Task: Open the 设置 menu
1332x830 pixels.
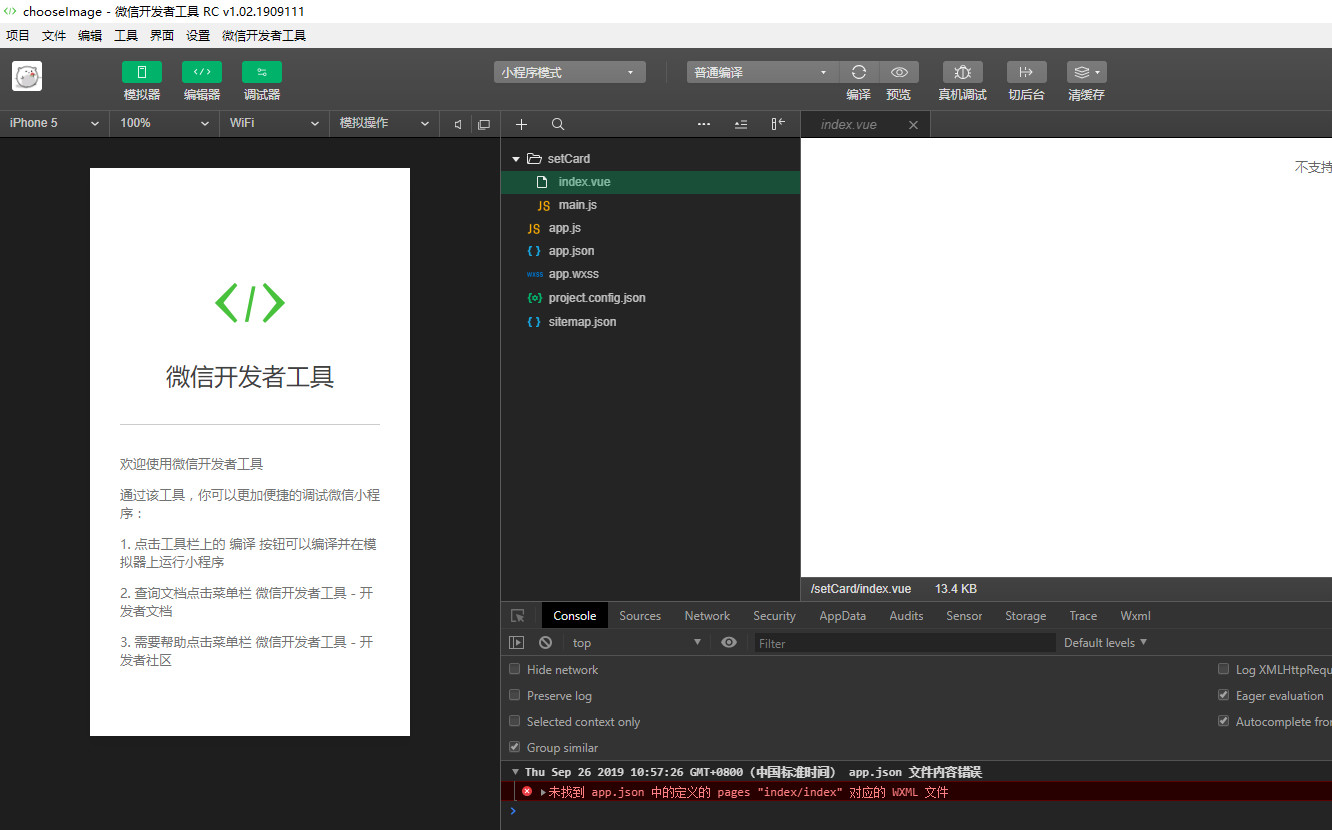Action: pos(198,35)
